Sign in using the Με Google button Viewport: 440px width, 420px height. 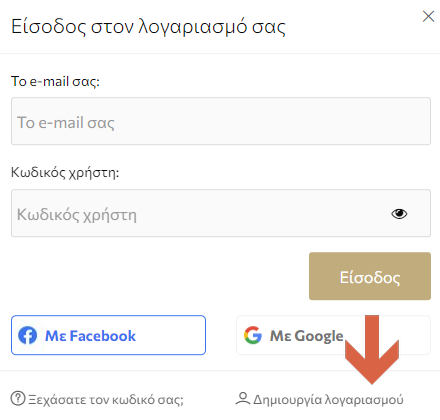(333, 335)
